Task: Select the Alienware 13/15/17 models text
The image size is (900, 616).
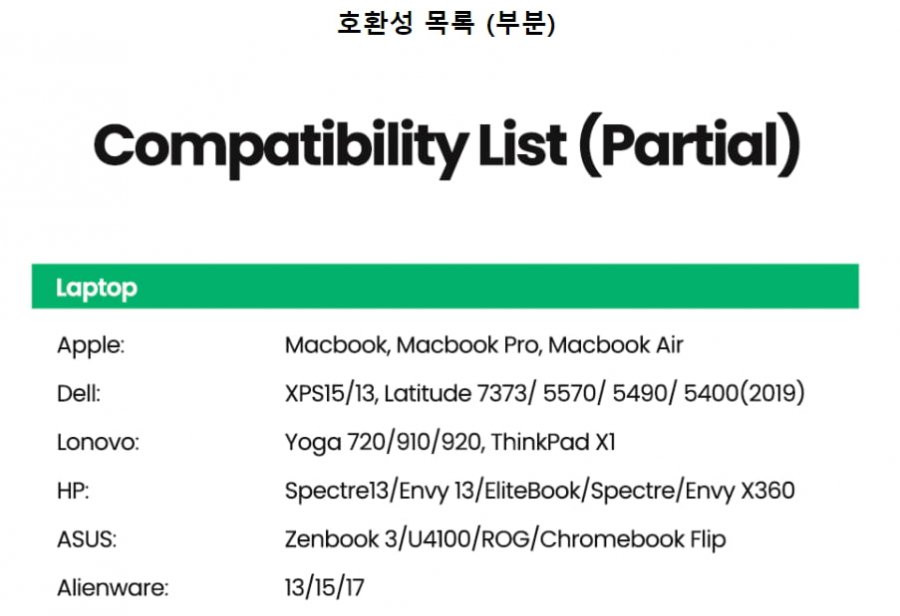Action: pos(324,588)
